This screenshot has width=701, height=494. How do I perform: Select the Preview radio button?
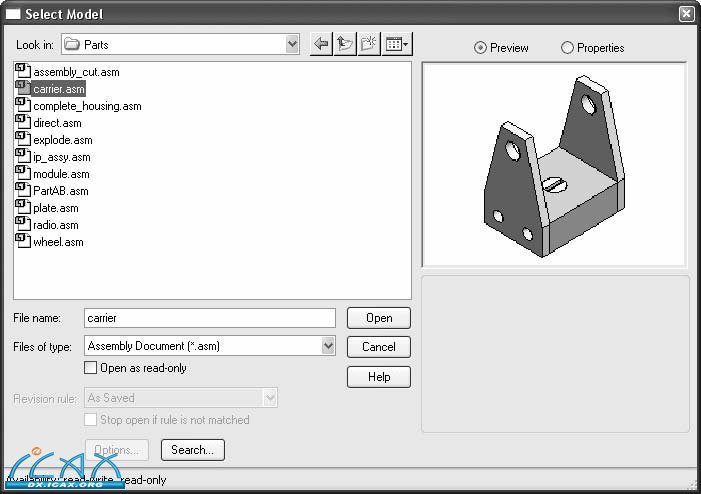coord(480,47)
